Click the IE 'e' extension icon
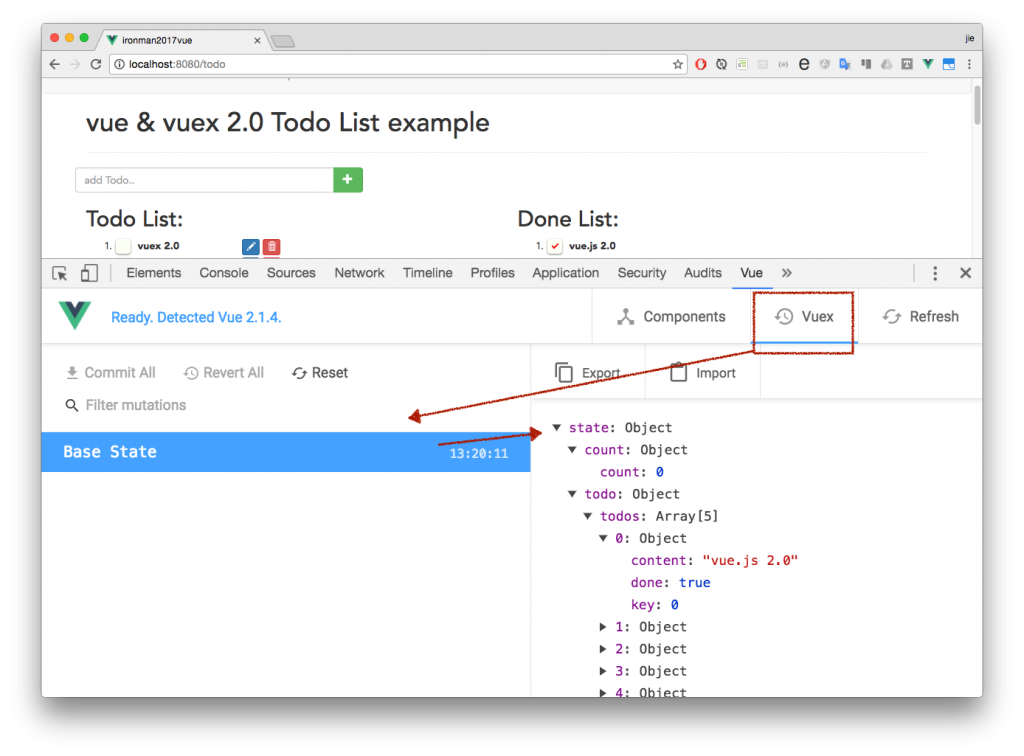1024x756 pixels. tap(804, 64)
